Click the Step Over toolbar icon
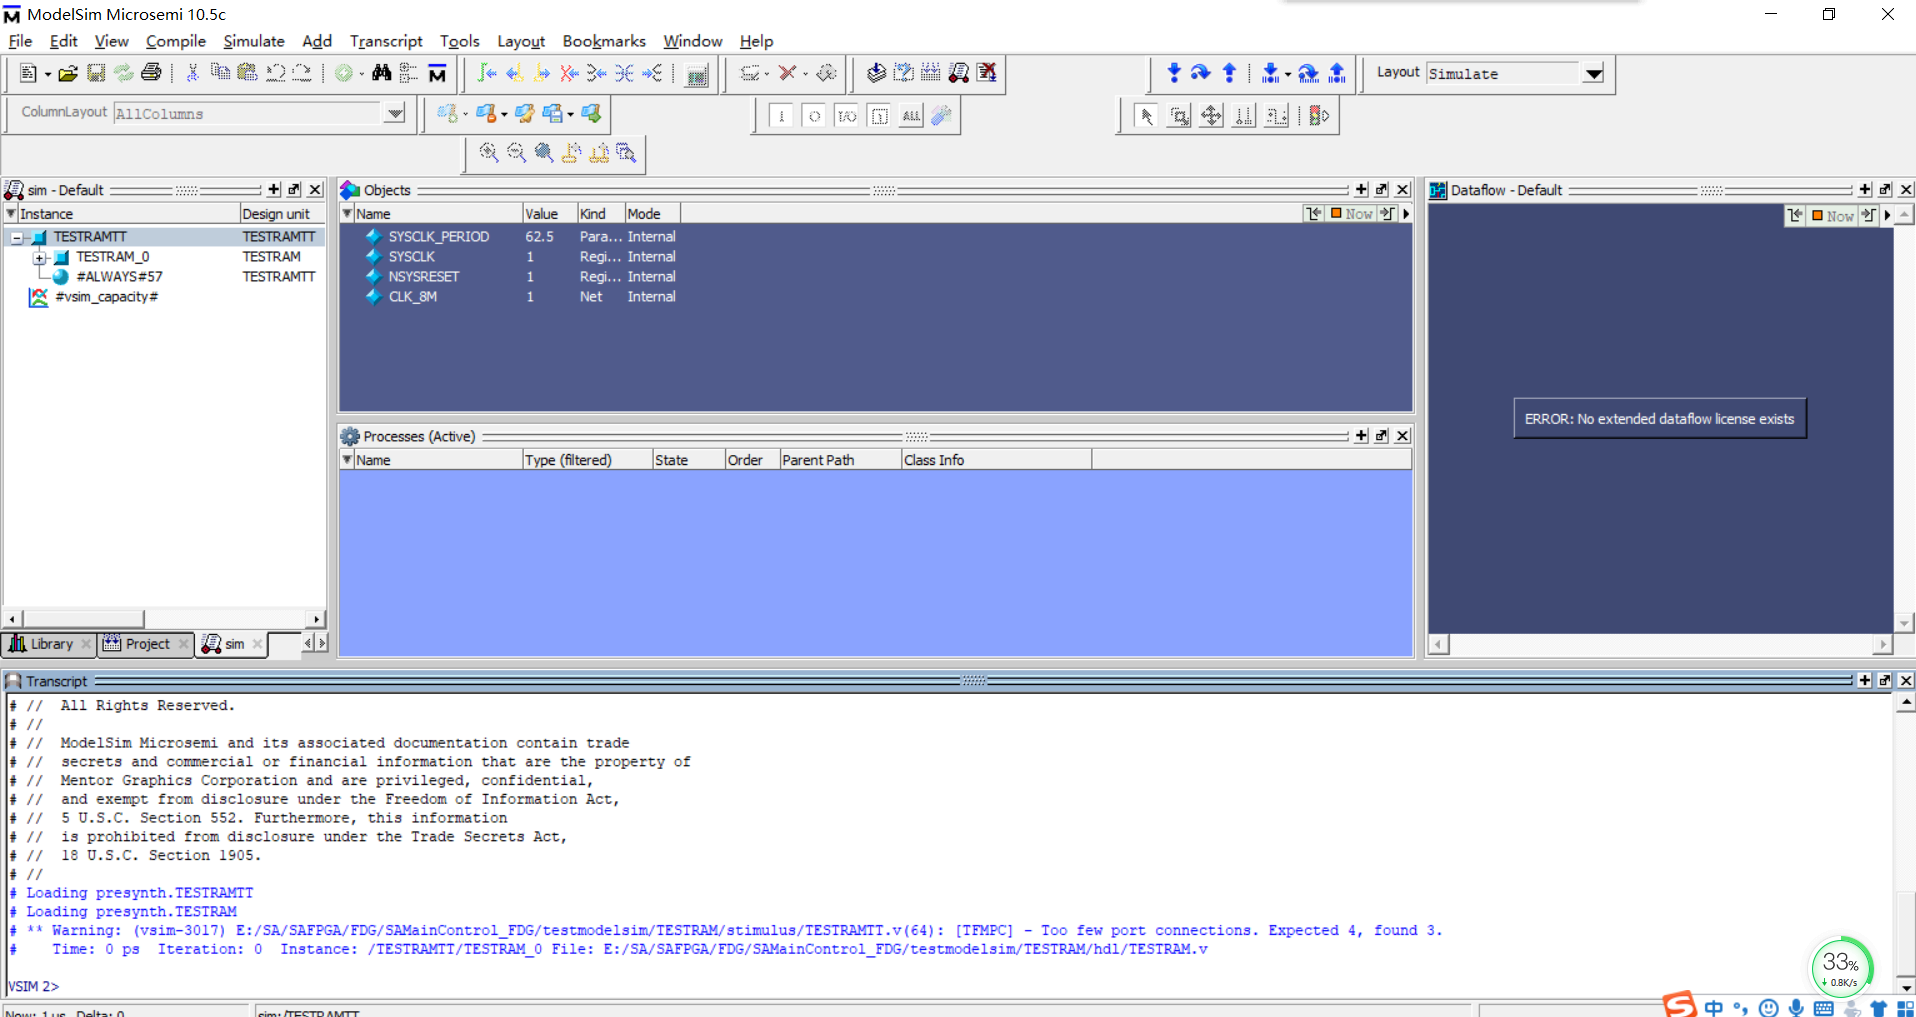Viewport: 1916px width, 1017px height. [1200, 72]
